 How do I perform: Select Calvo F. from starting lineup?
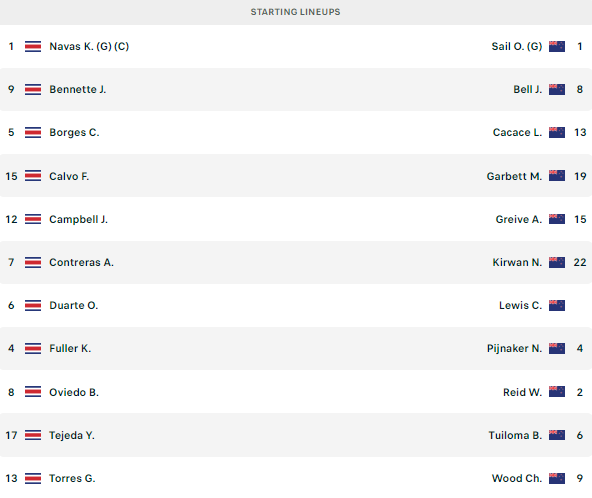pos(69,176)
